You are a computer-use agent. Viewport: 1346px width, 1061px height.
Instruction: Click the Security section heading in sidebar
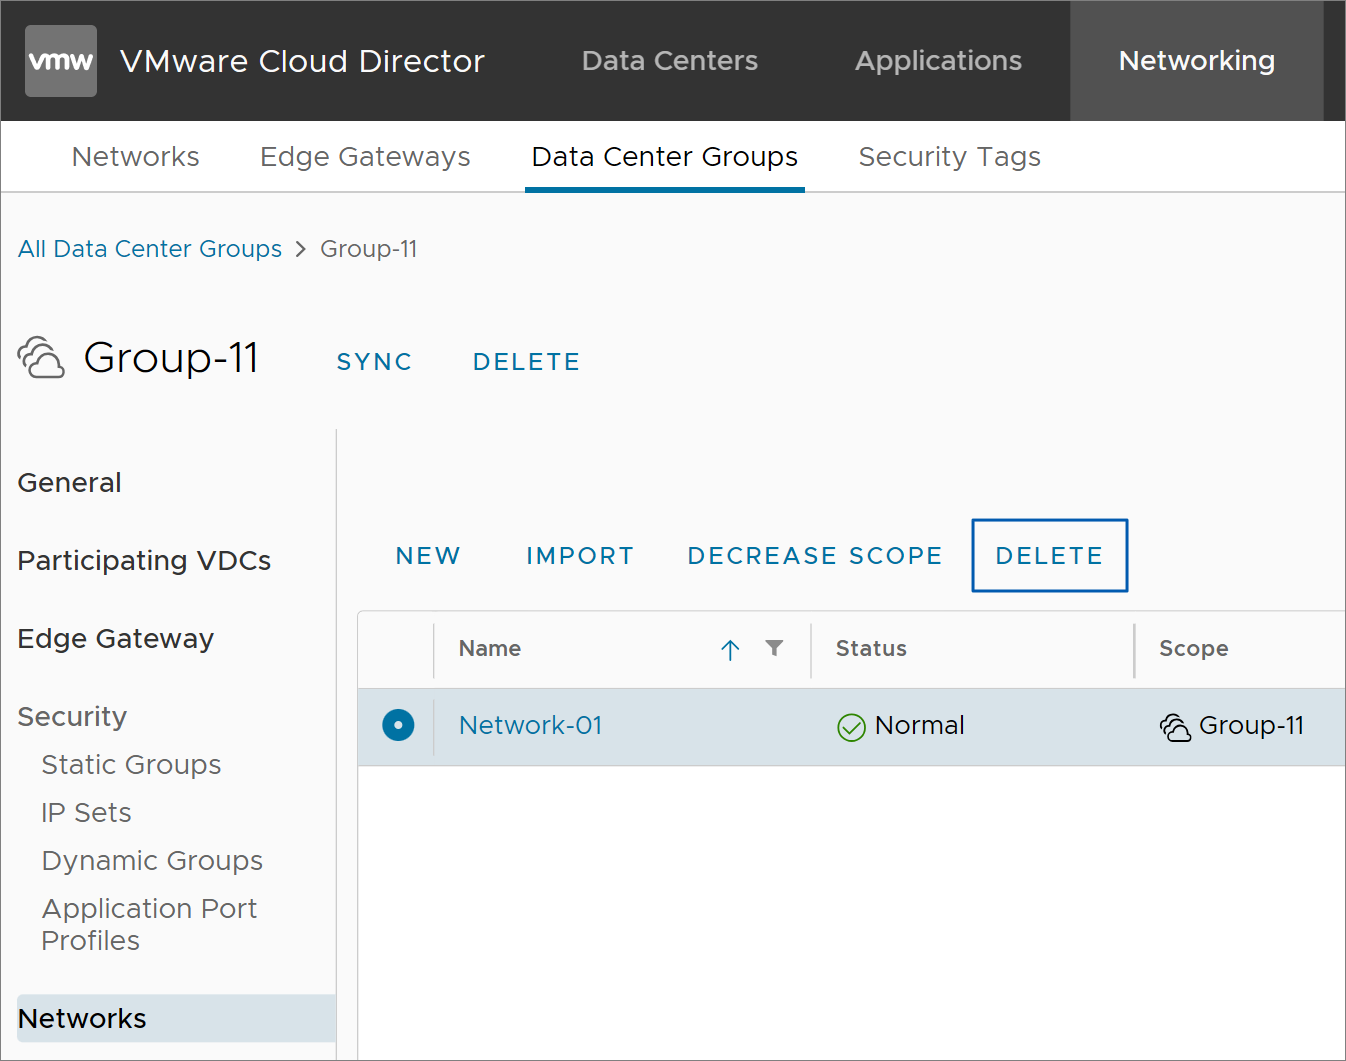73,717
